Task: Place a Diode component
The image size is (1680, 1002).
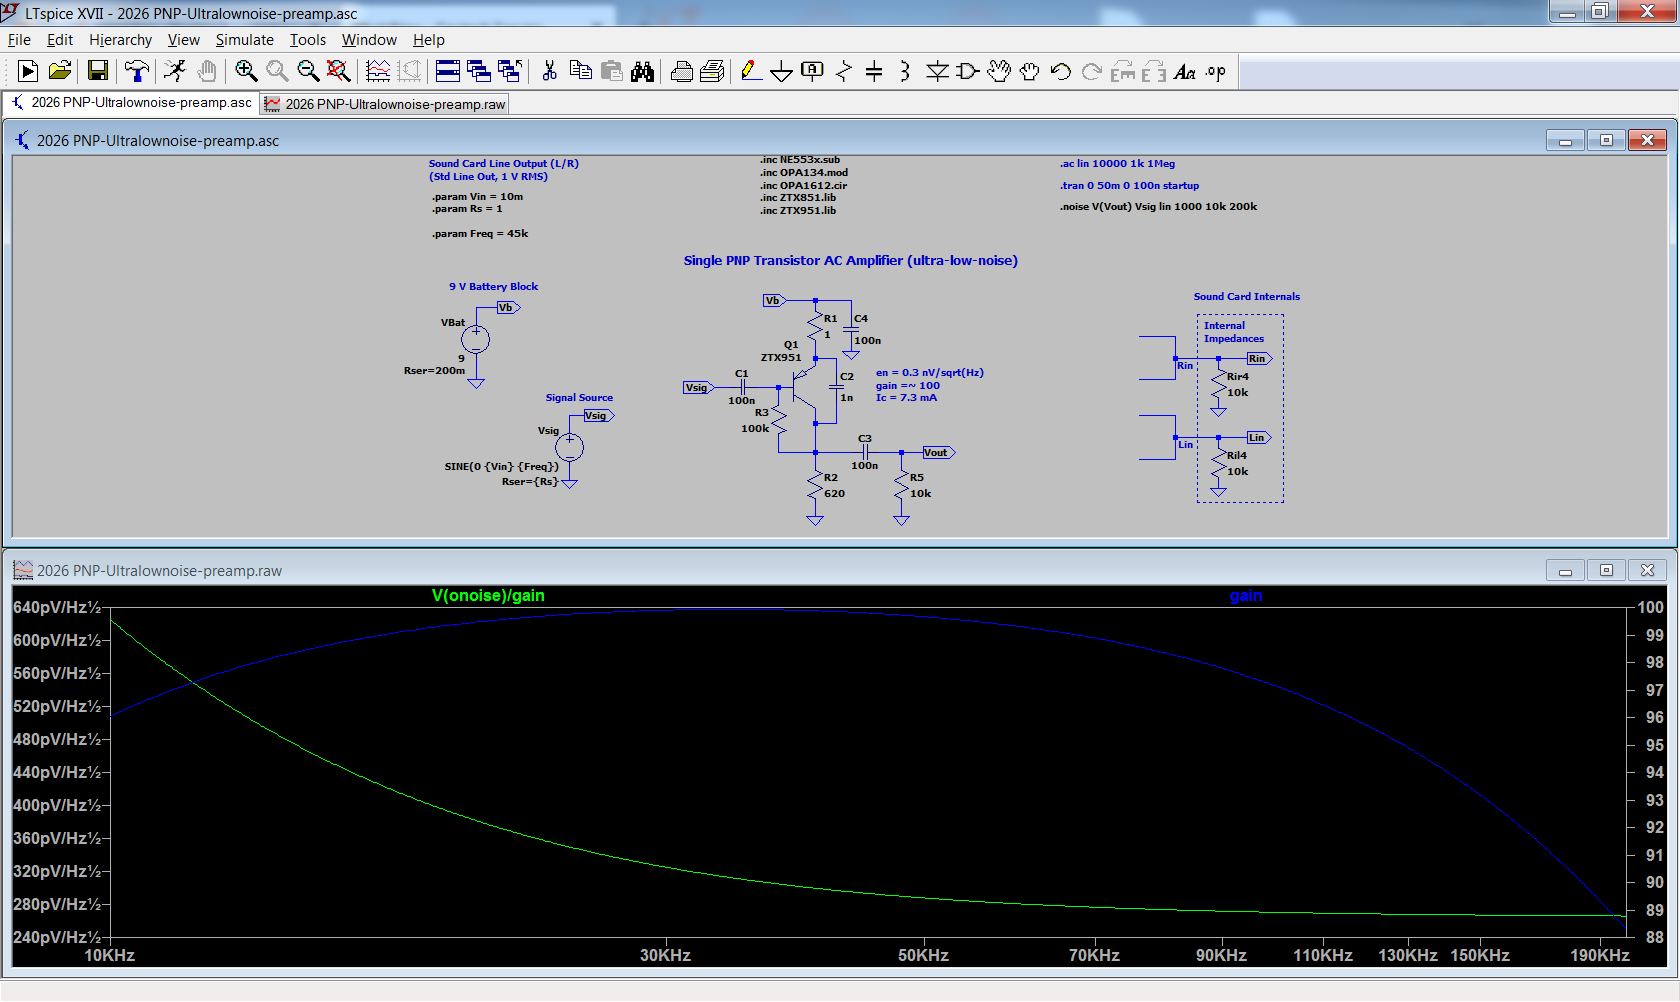Action: [x=937, y=71]
